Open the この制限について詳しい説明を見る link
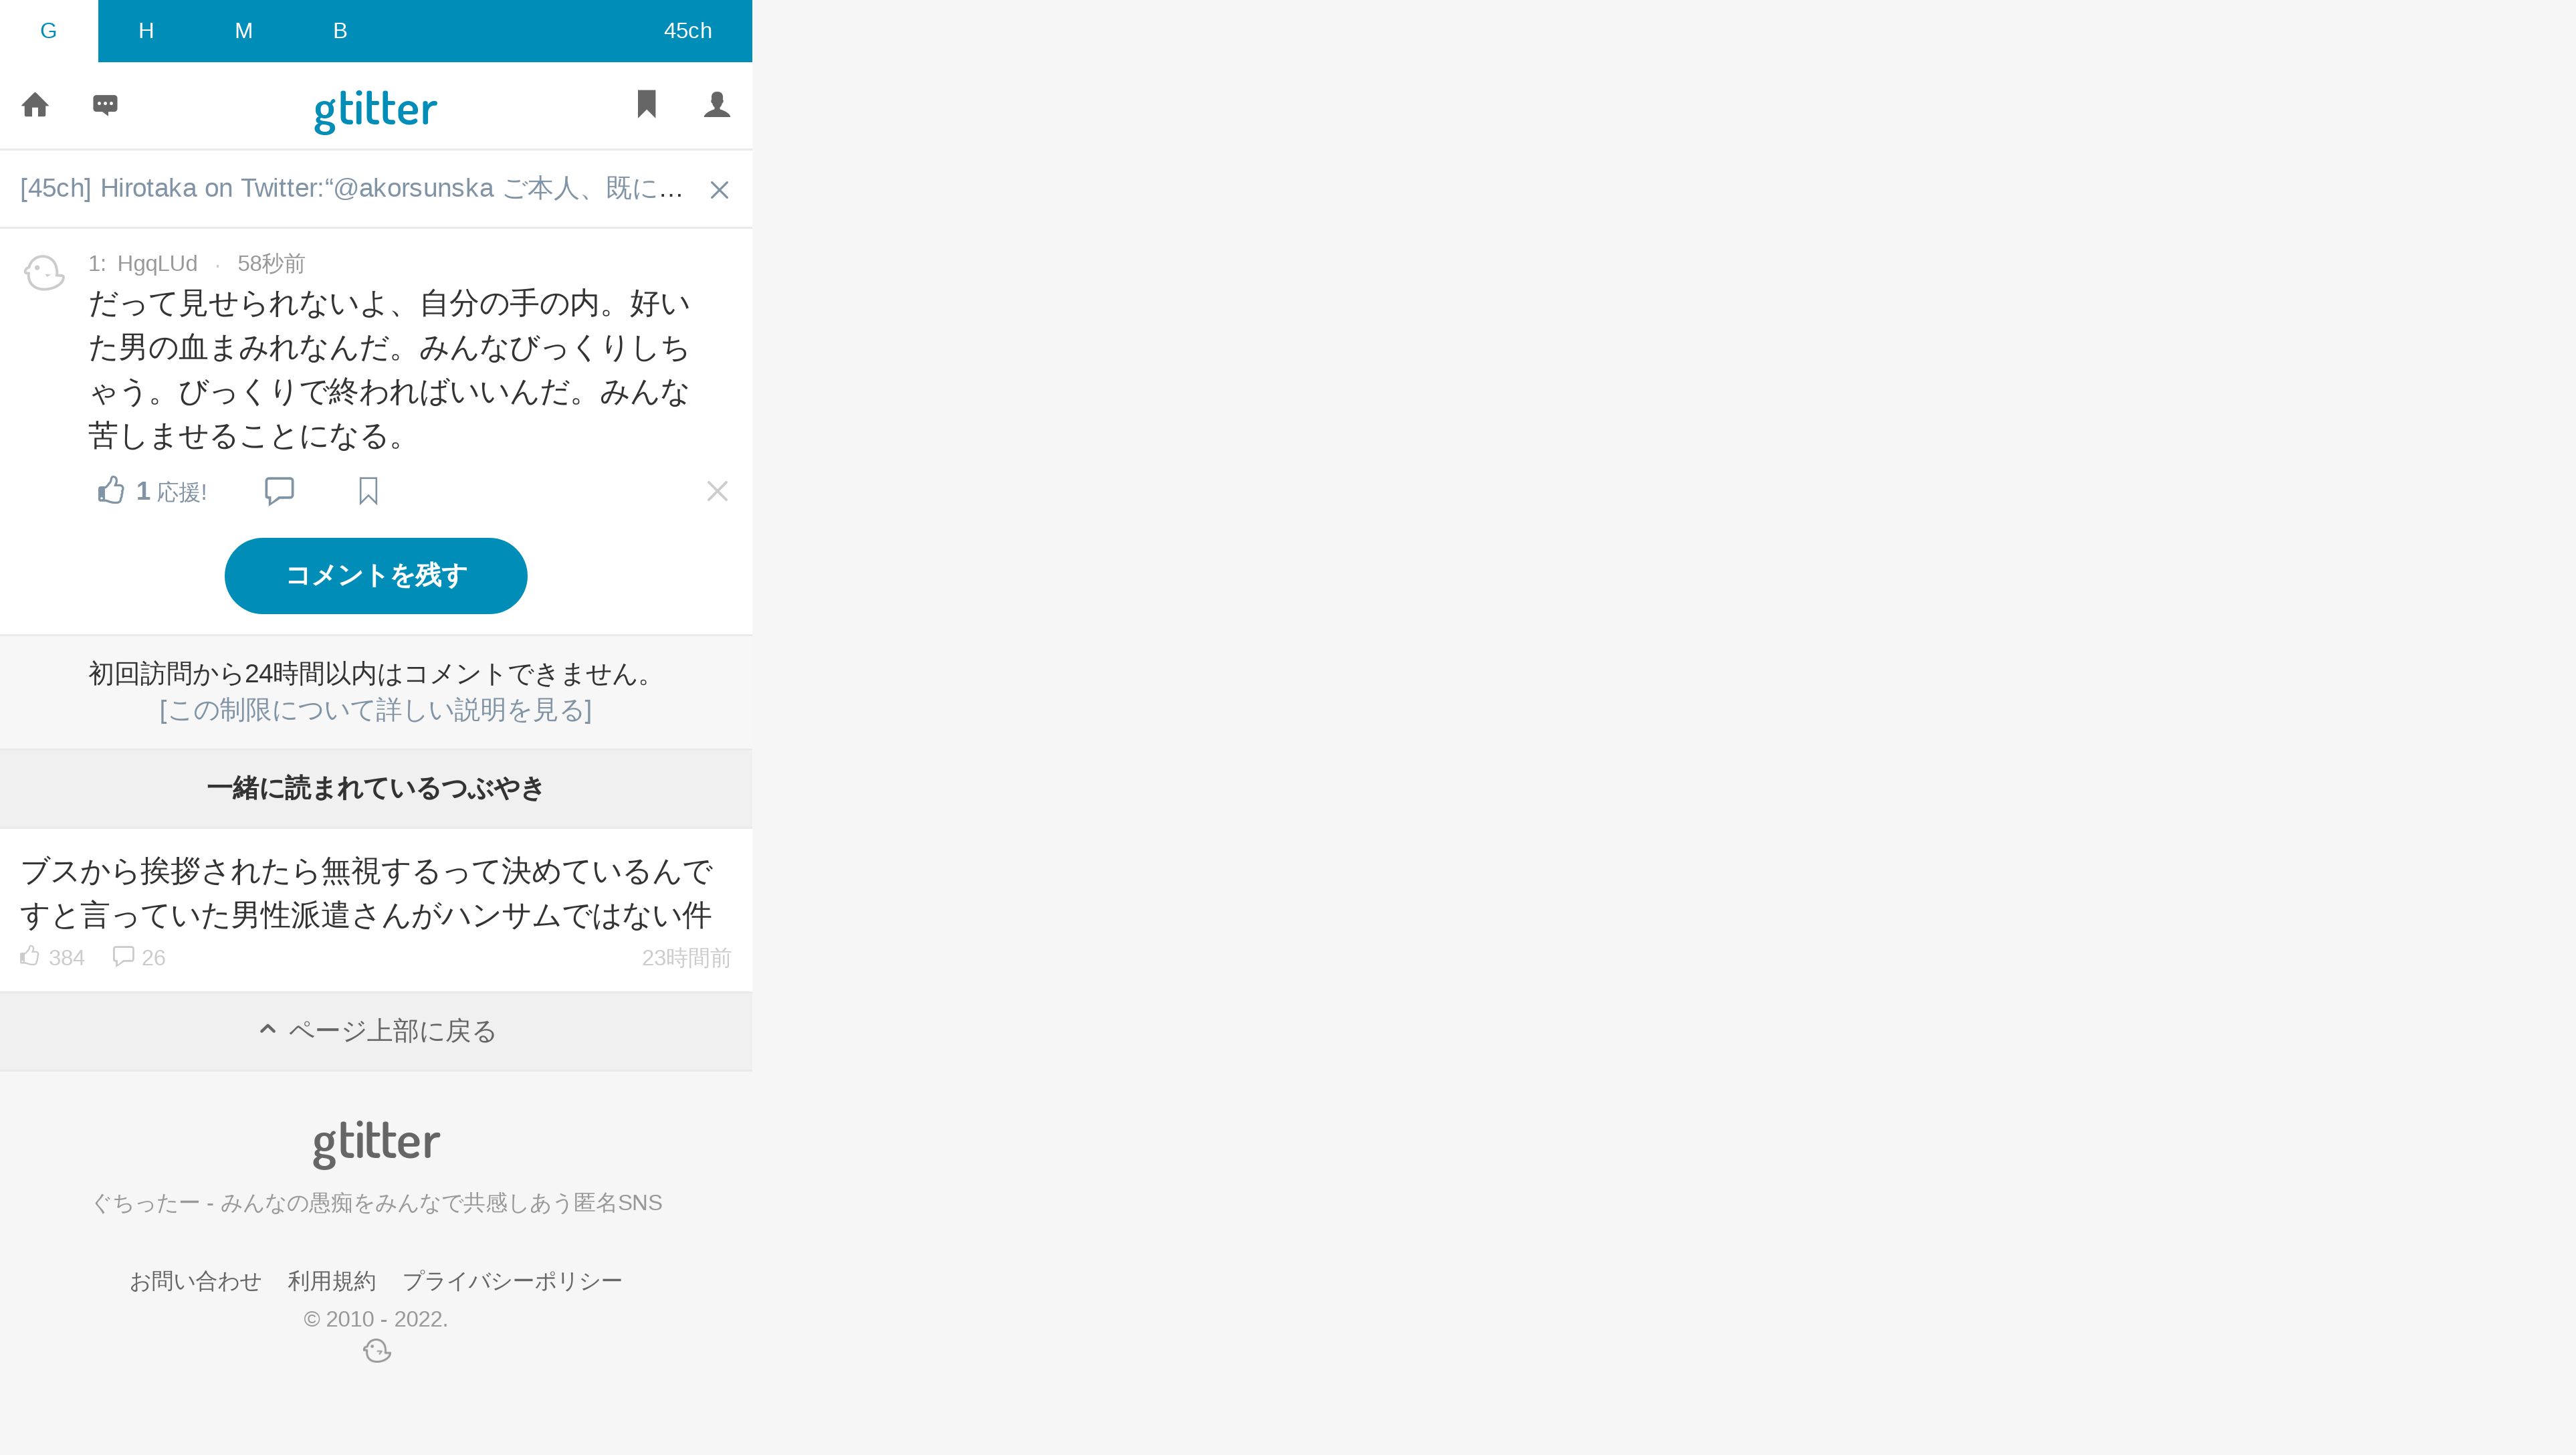 pyautogui.click(x=376, y=710)
